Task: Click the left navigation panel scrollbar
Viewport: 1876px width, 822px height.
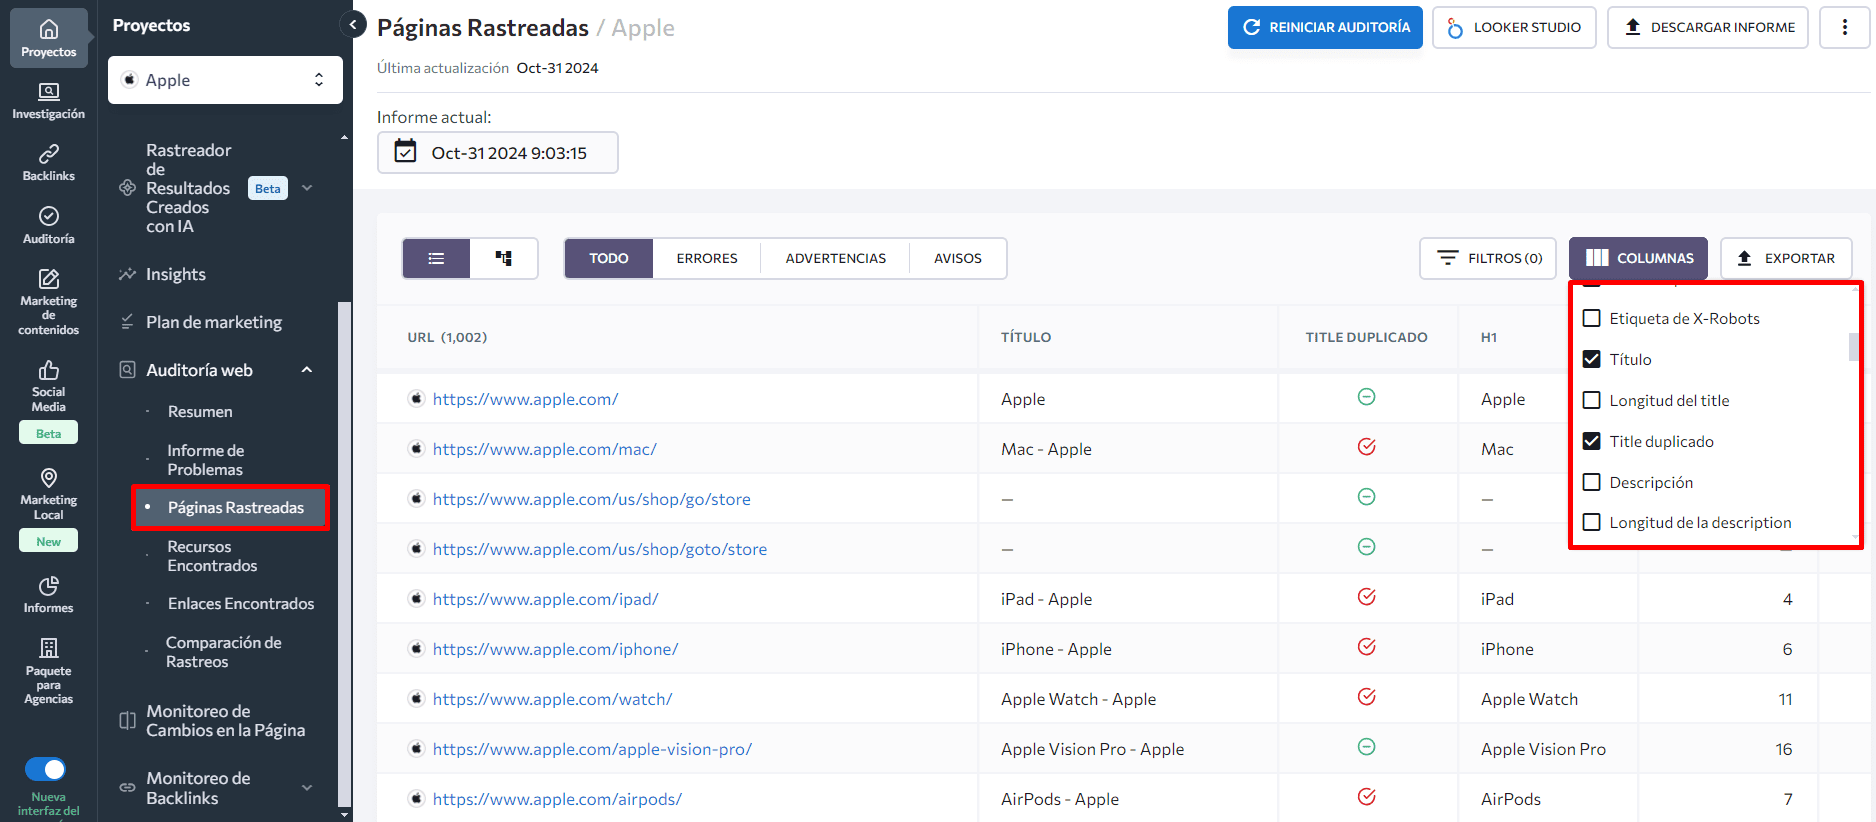Action: (344, 553)
